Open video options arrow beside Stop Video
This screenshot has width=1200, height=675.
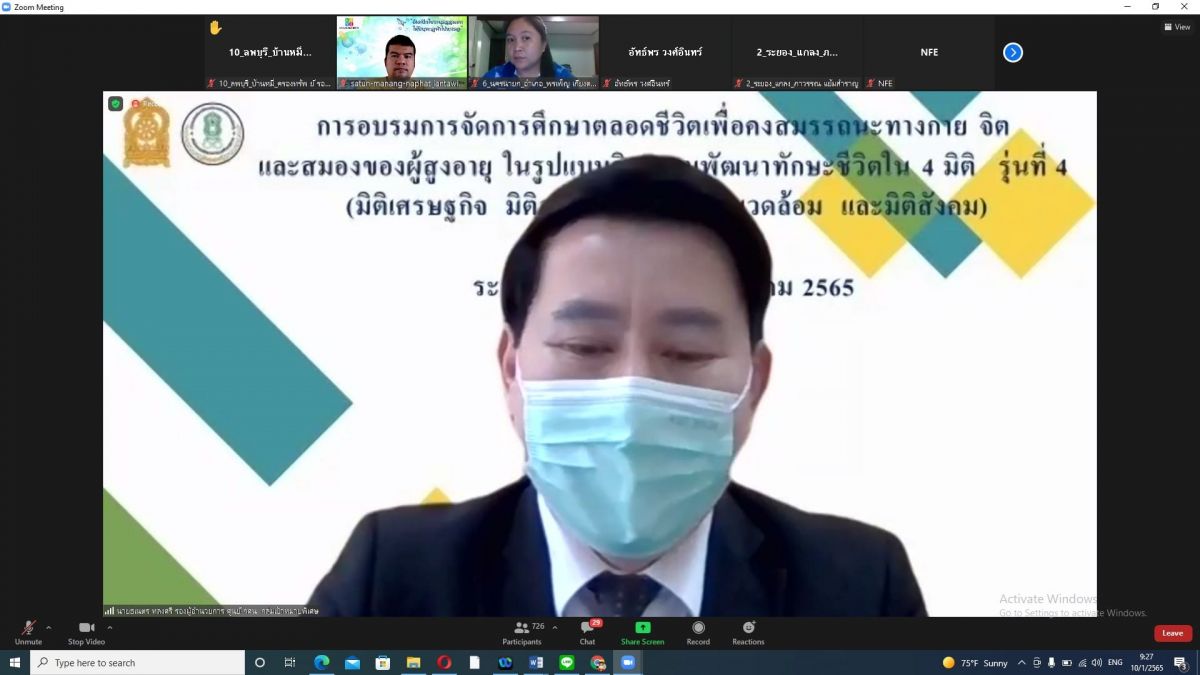point(110,628)
